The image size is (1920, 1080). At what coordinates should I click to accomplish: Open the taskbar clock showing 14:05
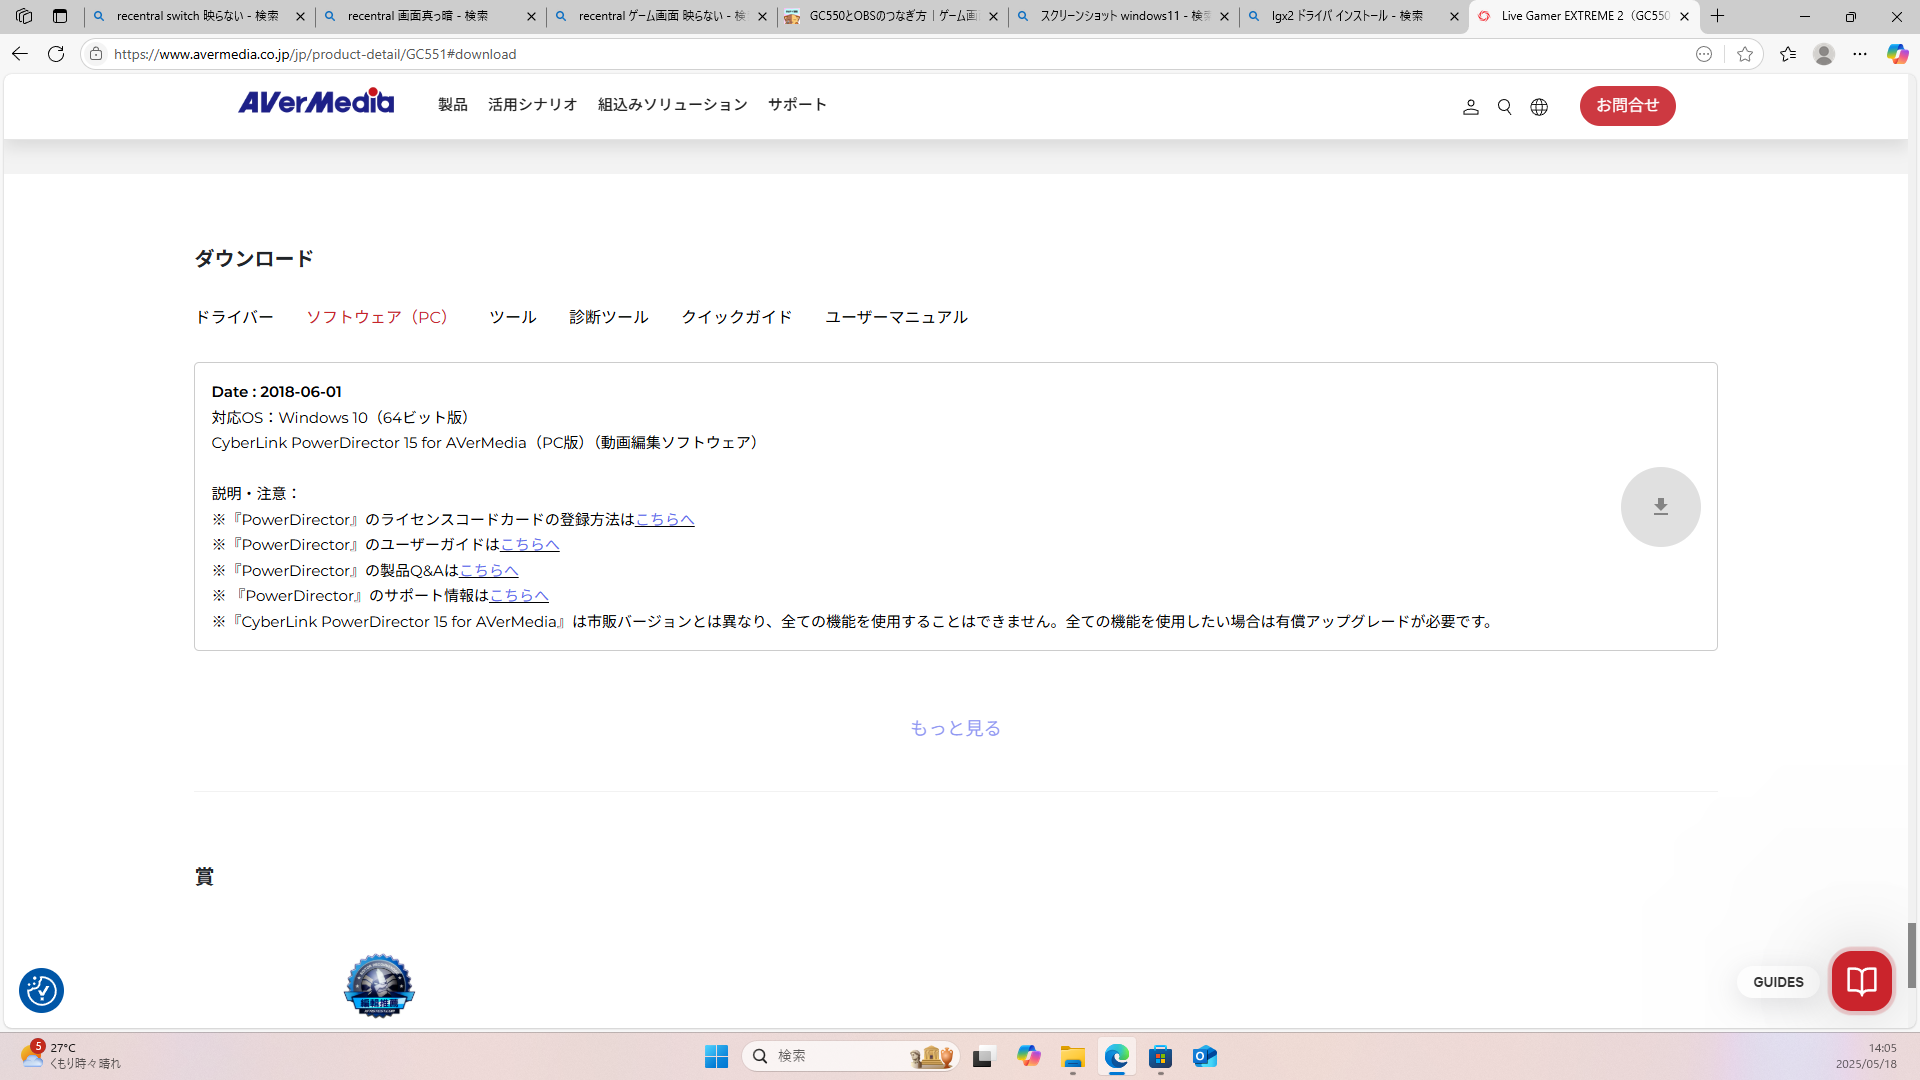coord(1866,1056)
